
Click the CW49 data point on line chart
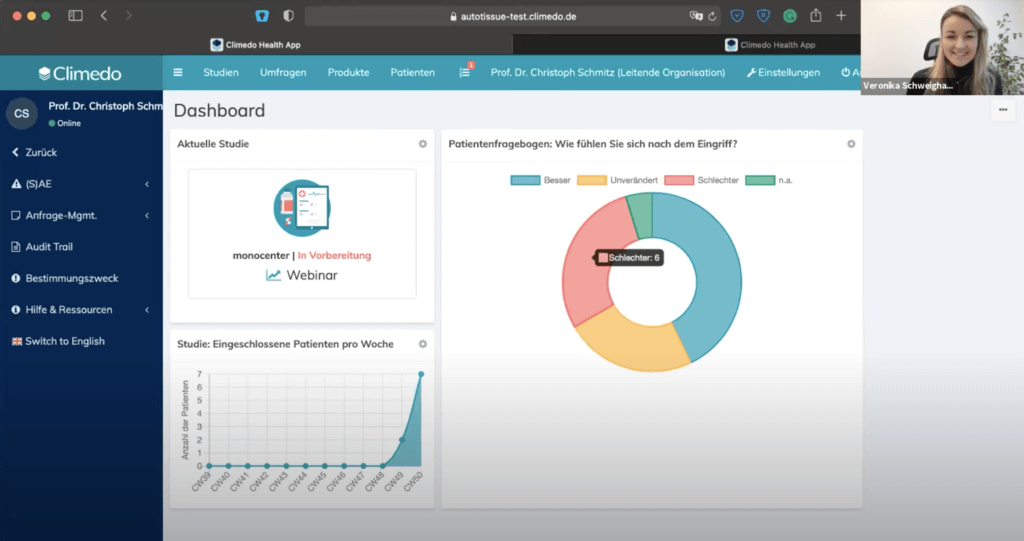(402, 440)
